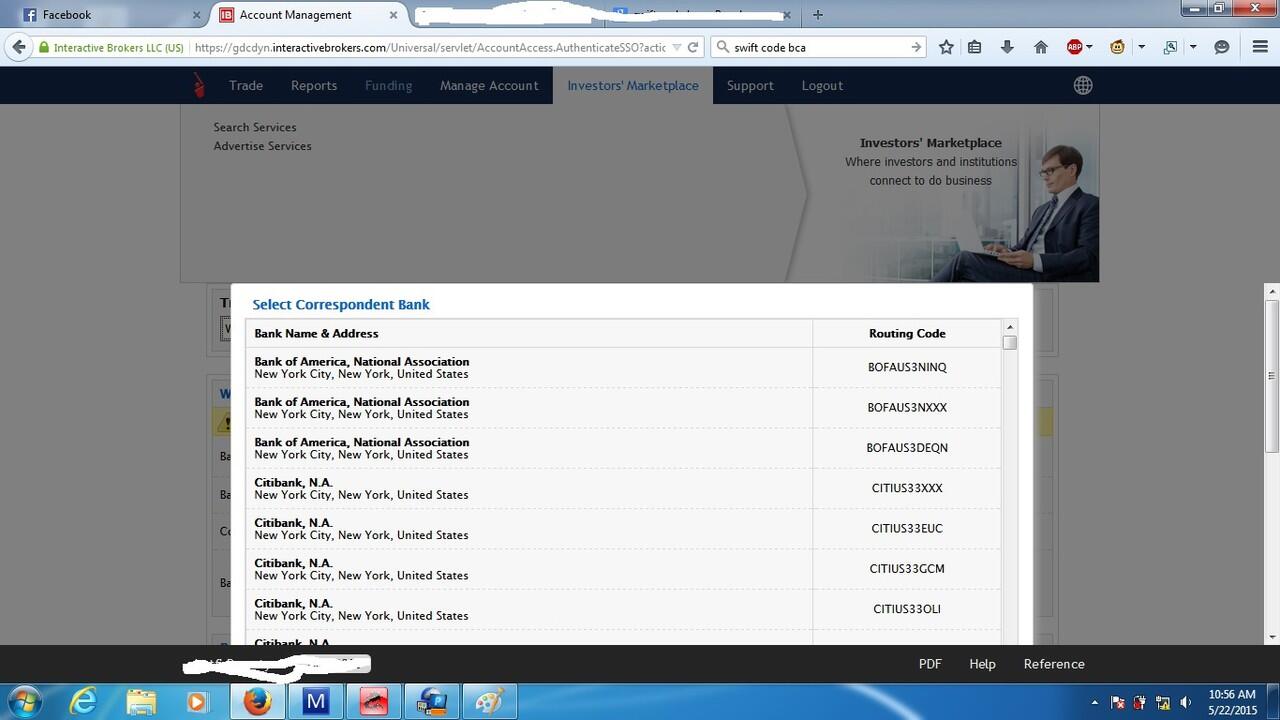Click the address bar URL field
Screen dimensions: 1280x720
point(430,47)
